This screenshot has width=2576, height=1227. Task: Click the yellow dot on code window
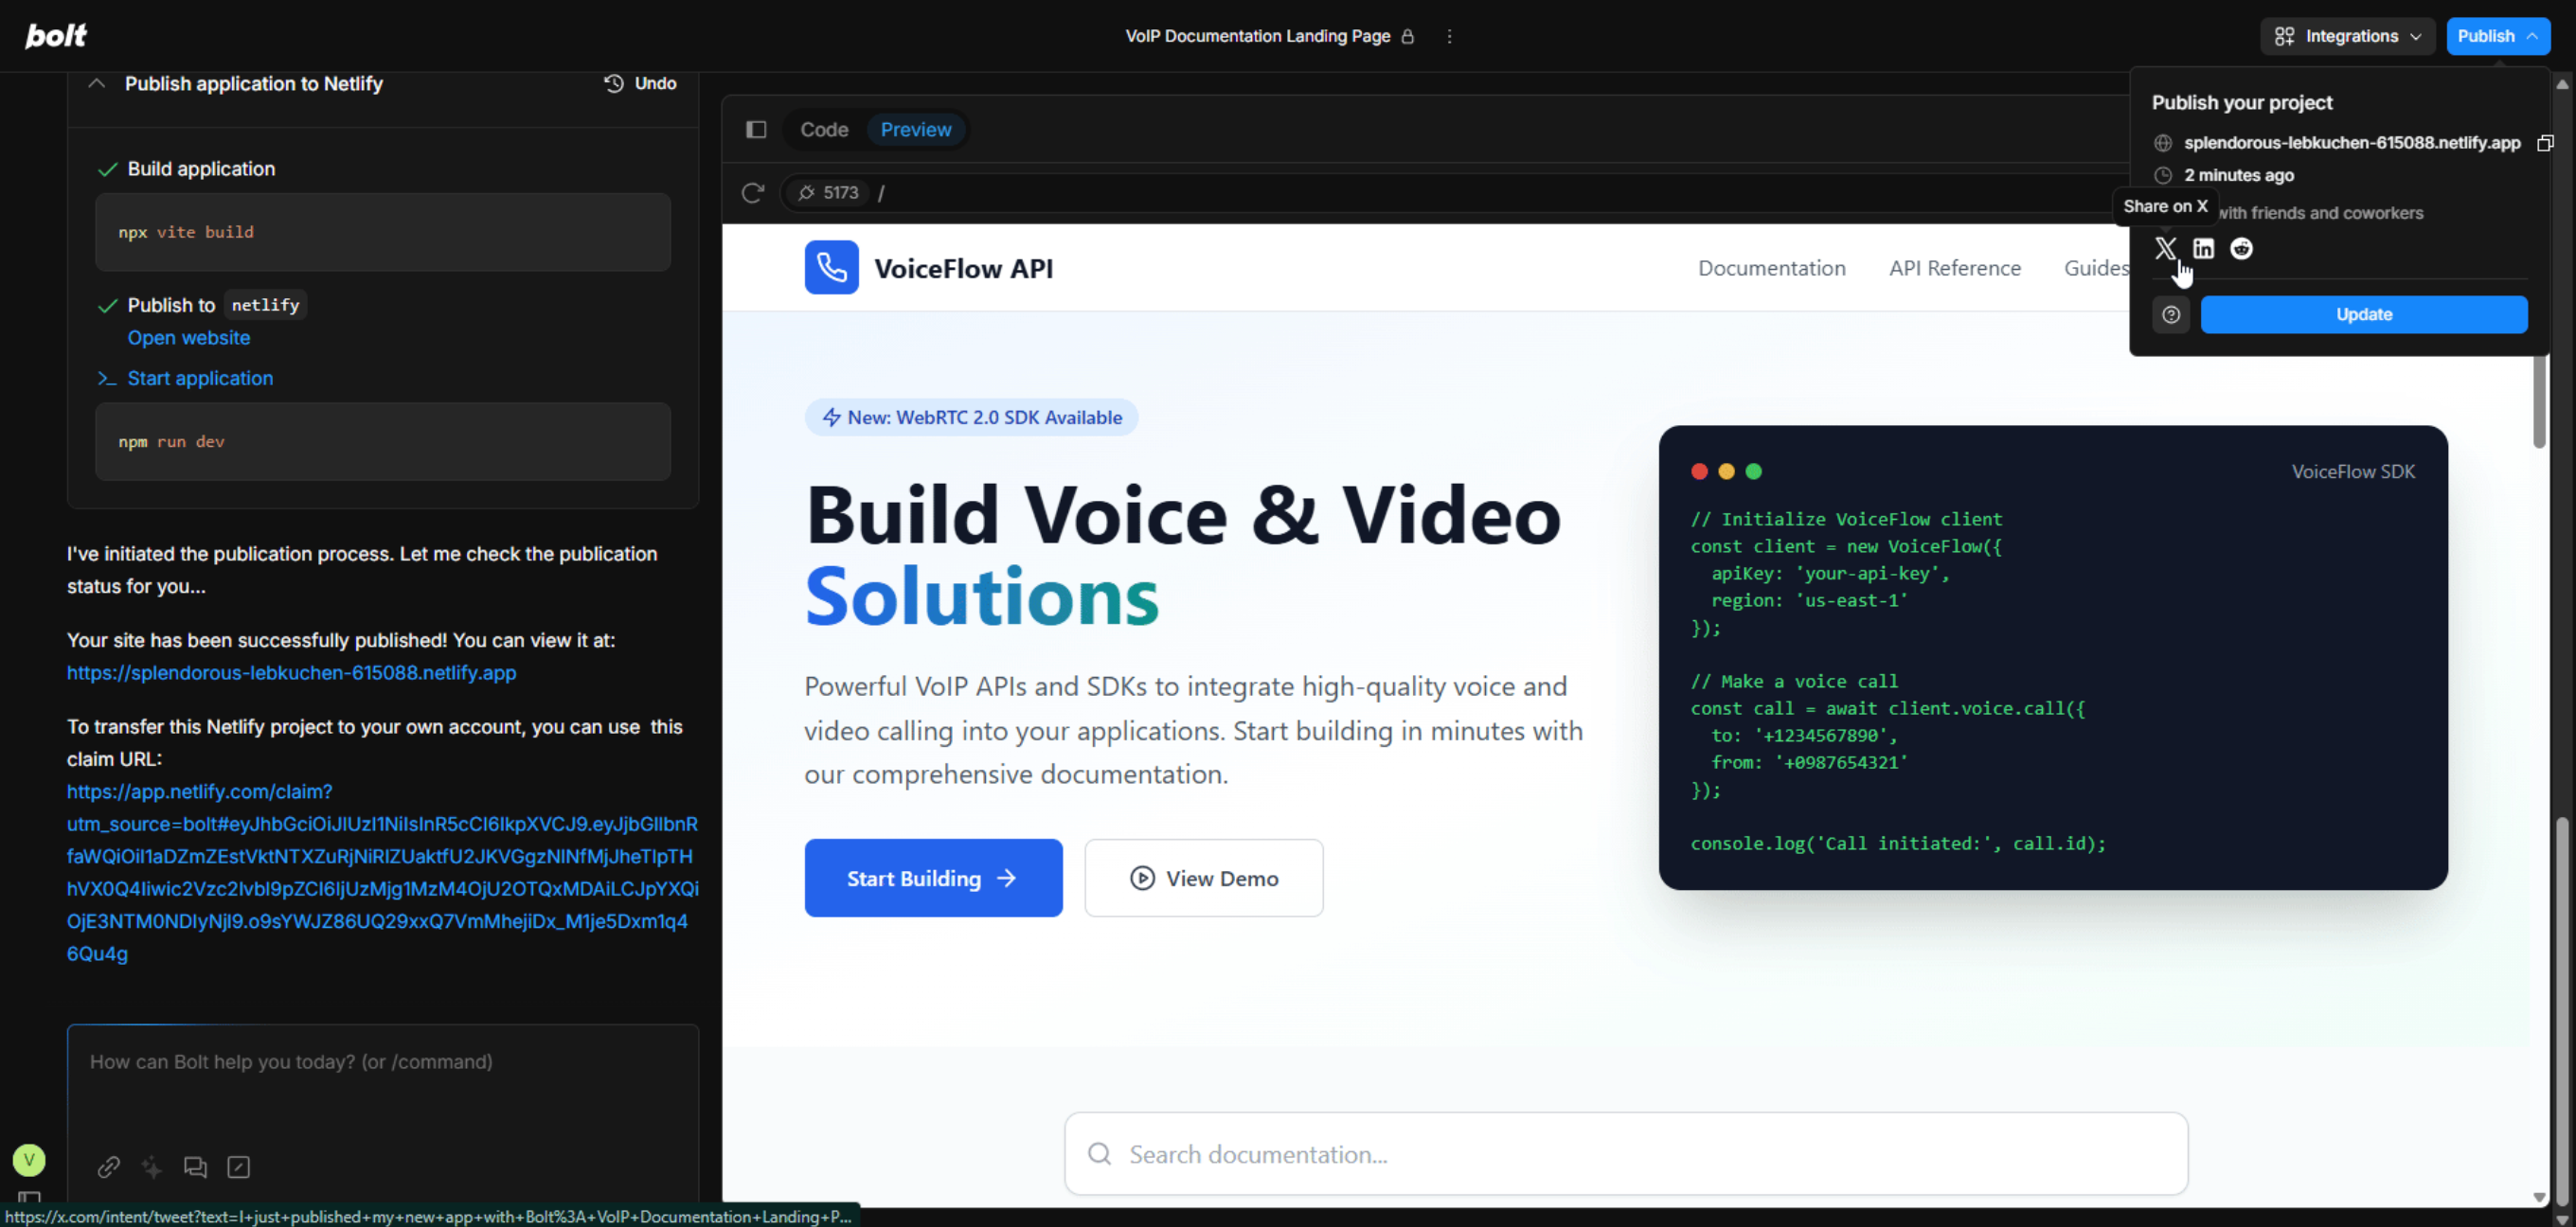[1726, 471]
